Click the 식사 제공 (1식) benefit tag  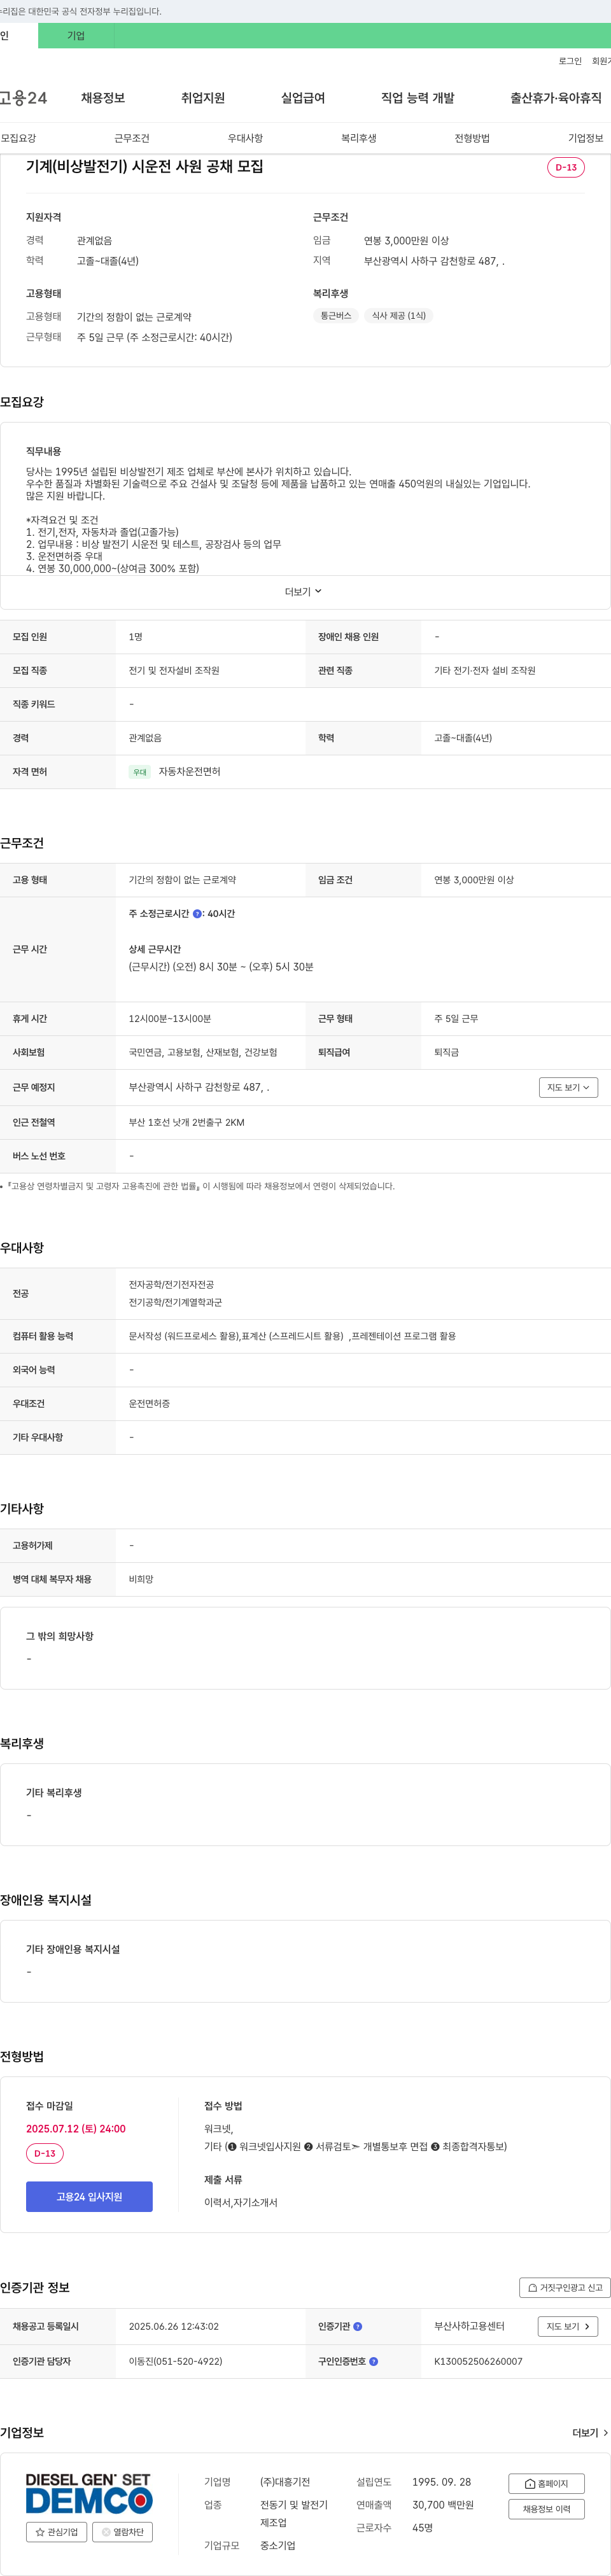pos(399,316)
